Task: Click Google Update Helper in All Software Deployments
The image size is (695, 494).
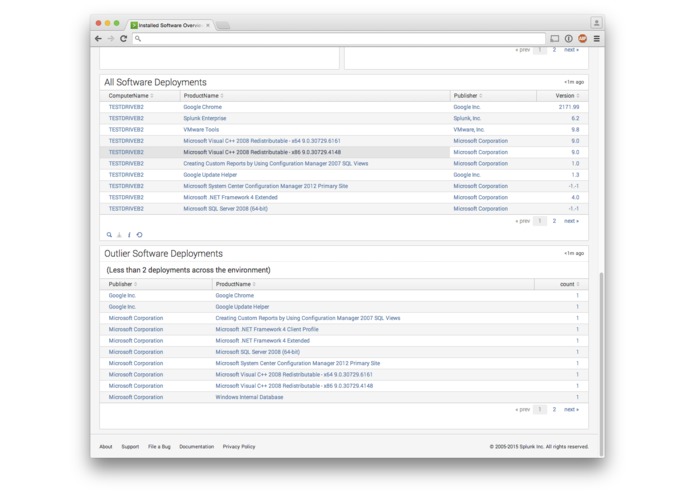Action: pos(210,175)
